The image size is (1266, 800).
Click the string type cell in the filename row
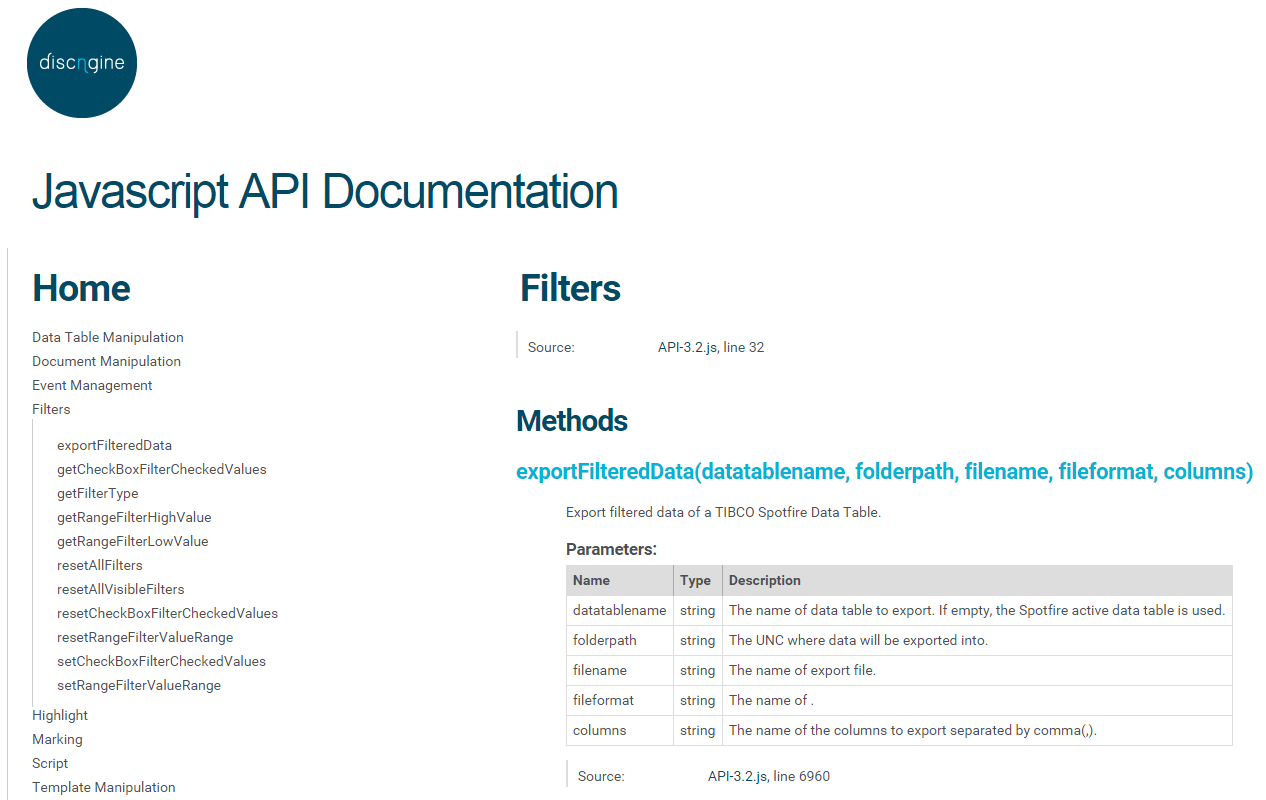(698, 670)
